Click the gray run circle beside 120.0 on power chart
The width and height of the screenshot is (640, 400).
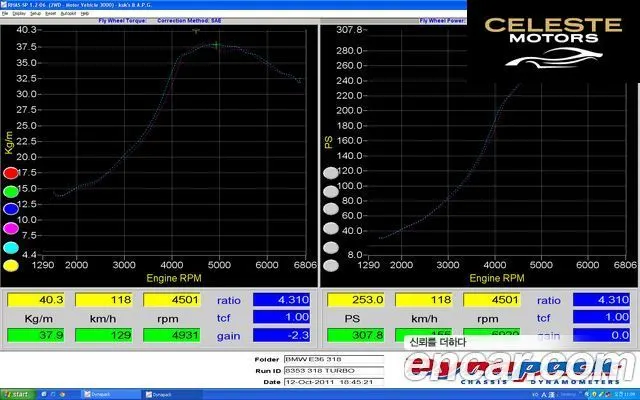pos(331,173)
